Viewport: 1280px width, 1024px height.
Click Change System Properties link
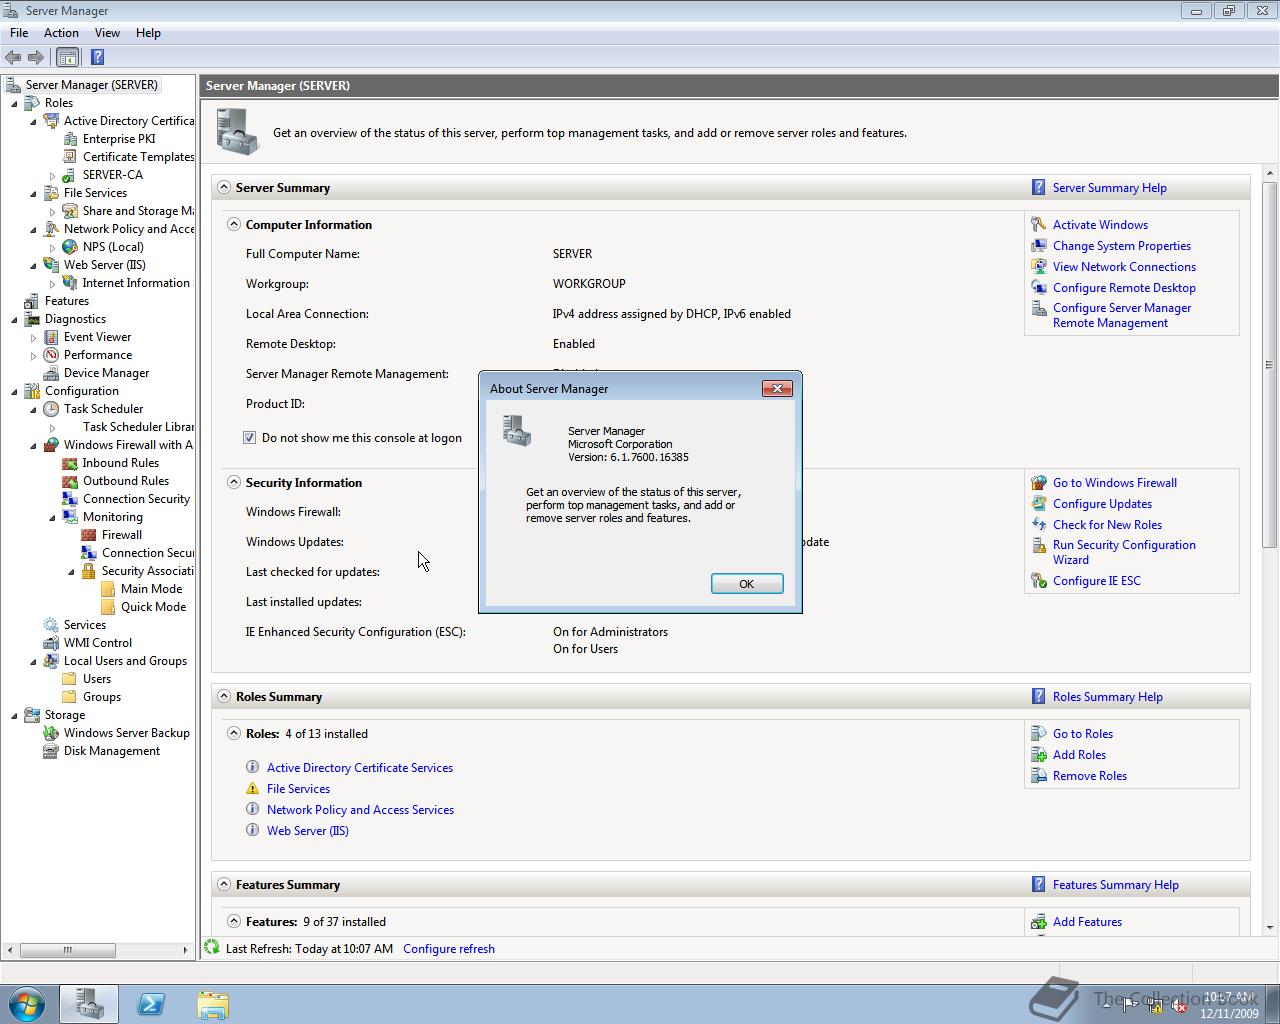point(1122,246)
